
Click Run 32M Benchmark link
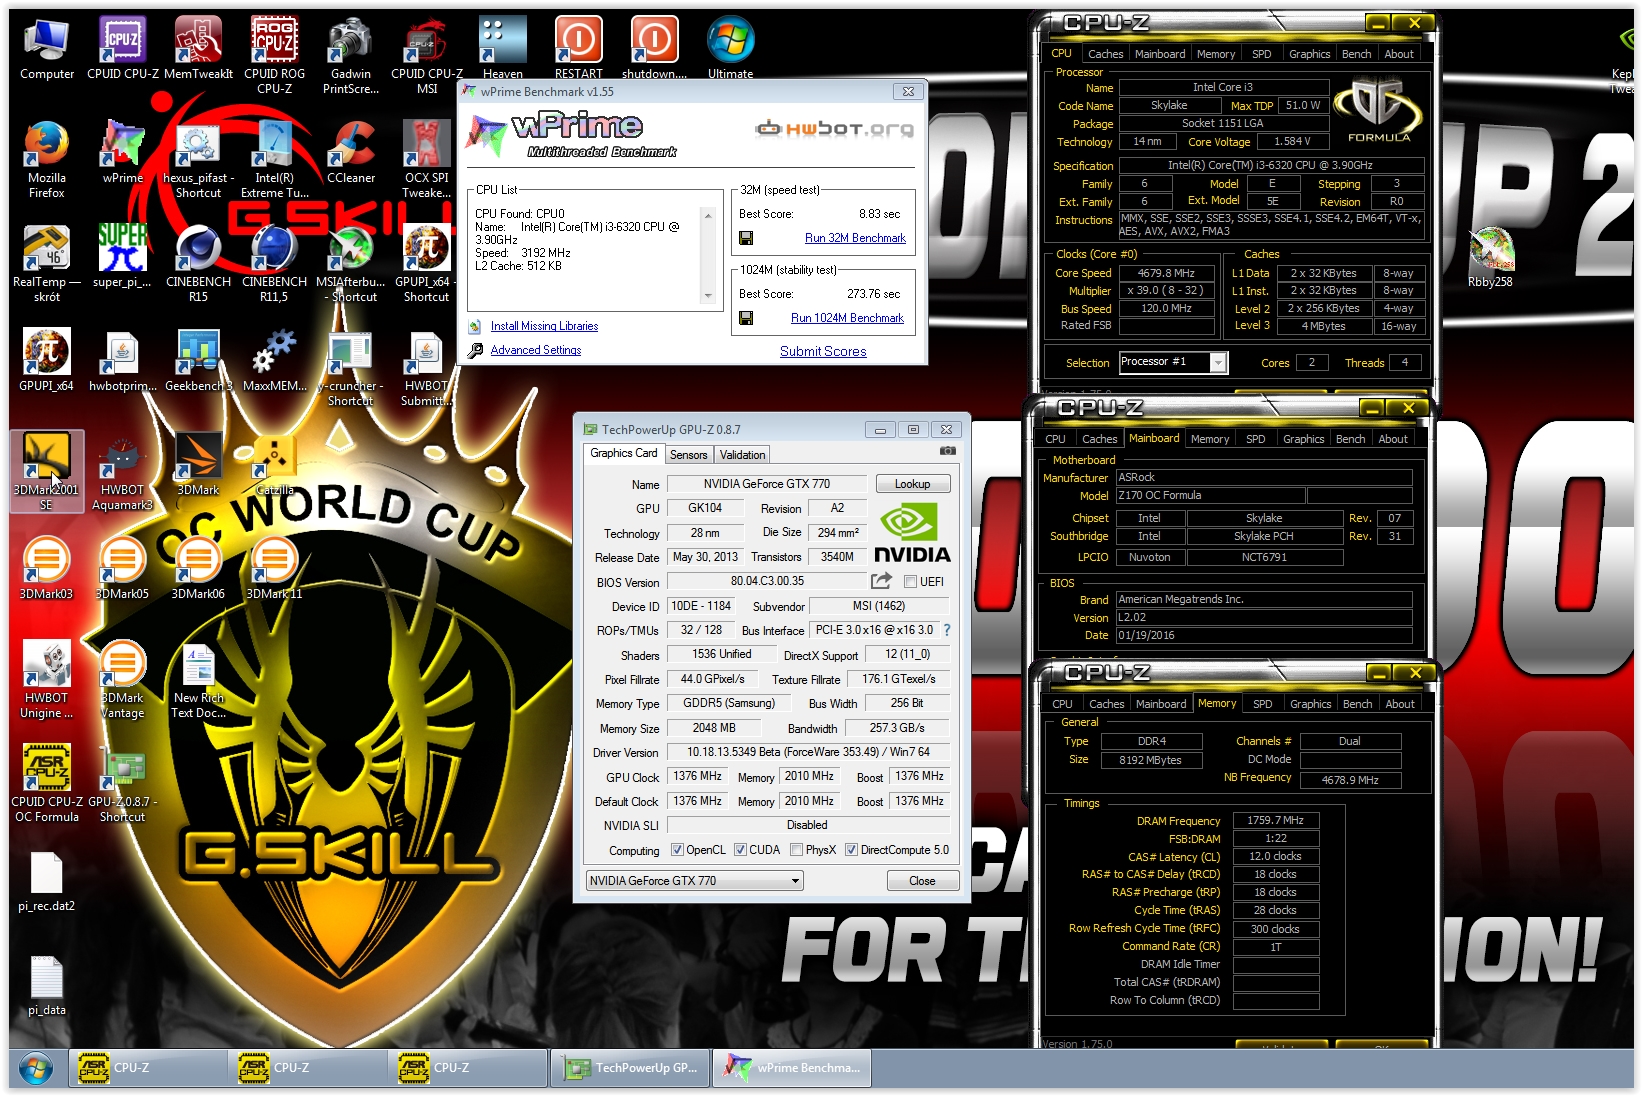855,238
